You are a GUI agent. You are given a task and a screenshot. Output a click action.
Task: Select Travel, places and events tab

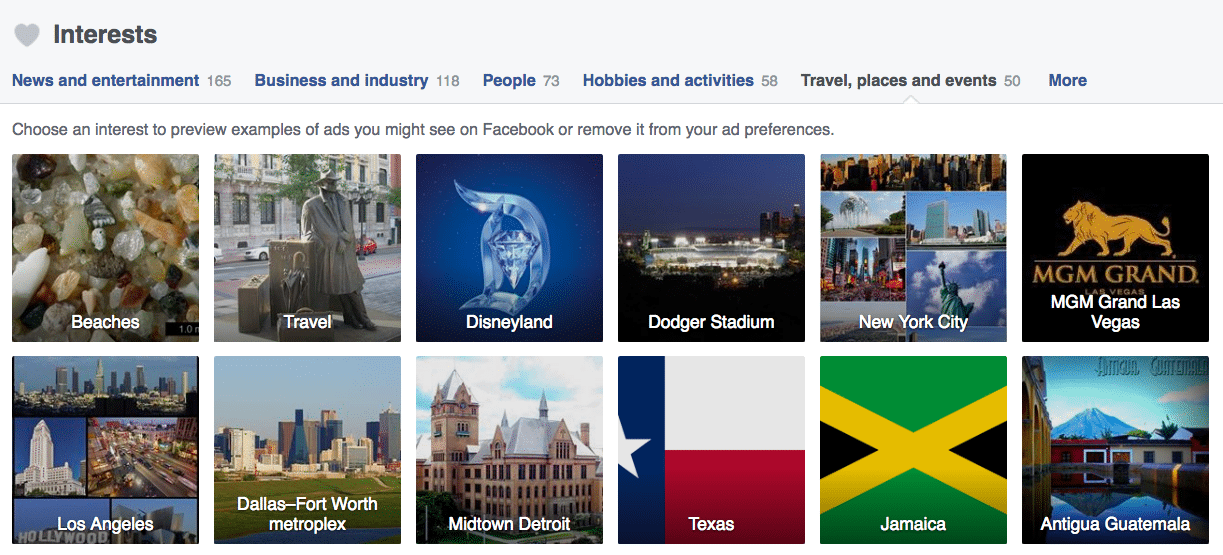pos(910,81)
